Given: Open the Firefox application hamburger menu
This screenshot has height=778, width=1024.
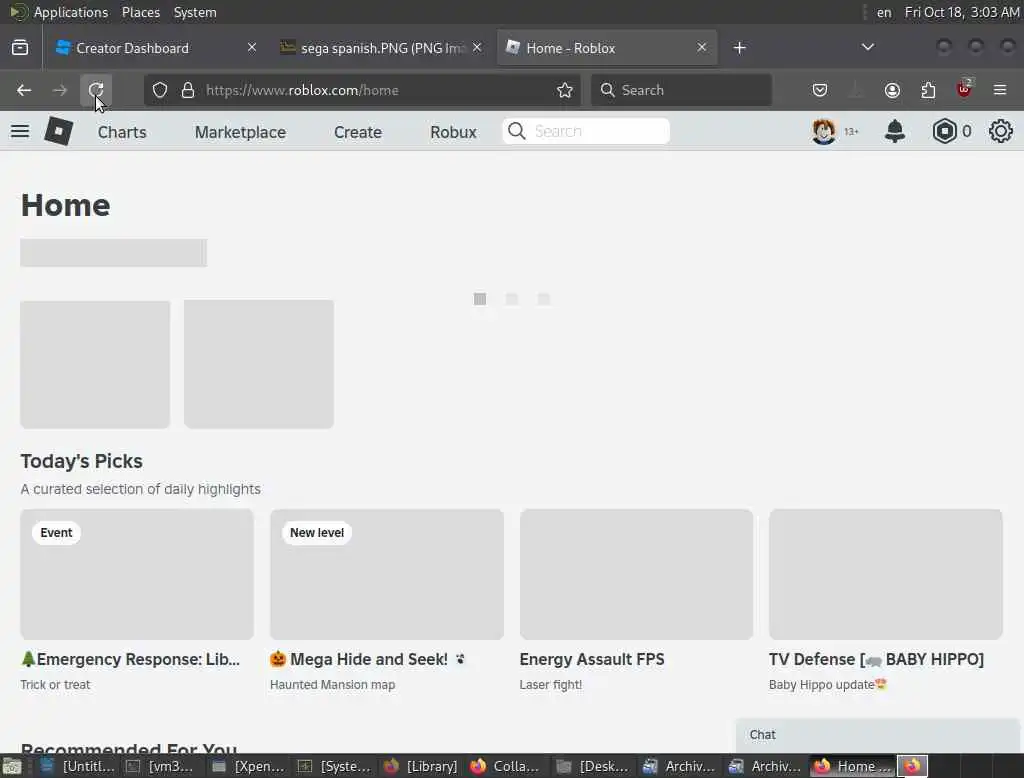Looking at the screenshot, I should [1000, 90].
